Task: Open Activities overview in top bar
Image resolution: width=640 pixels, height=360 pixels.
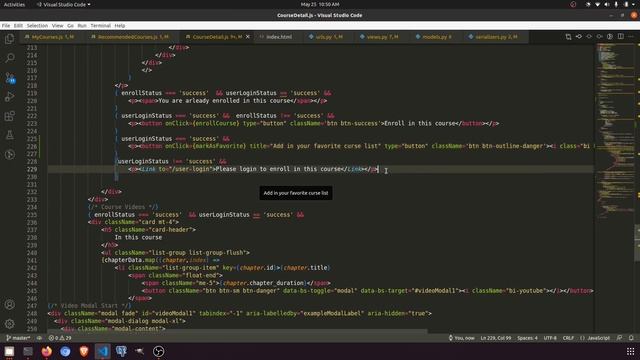Action: point(14,4)
